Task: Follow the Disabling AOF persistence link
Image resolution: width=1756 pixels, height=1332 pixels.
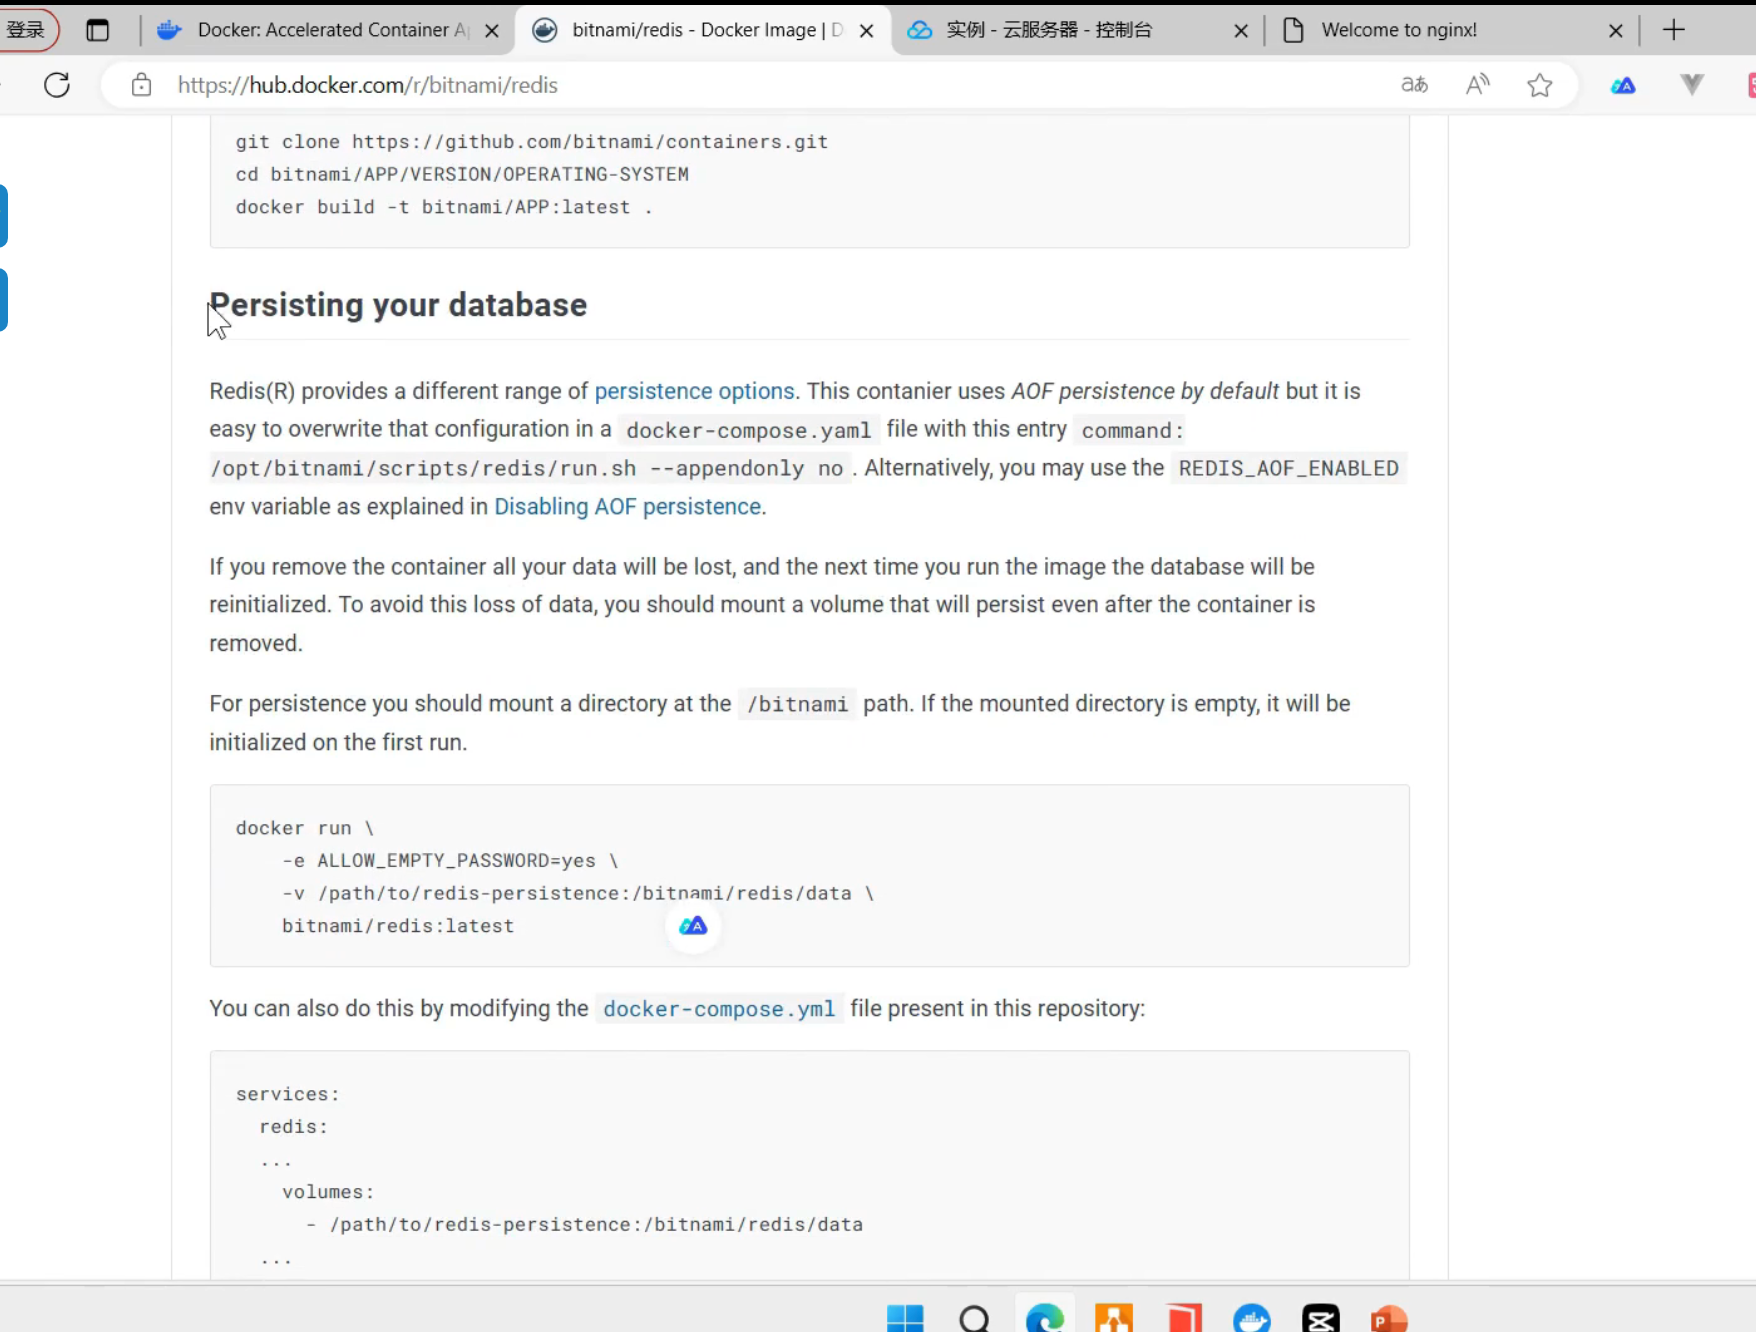Action: (628, 507)
